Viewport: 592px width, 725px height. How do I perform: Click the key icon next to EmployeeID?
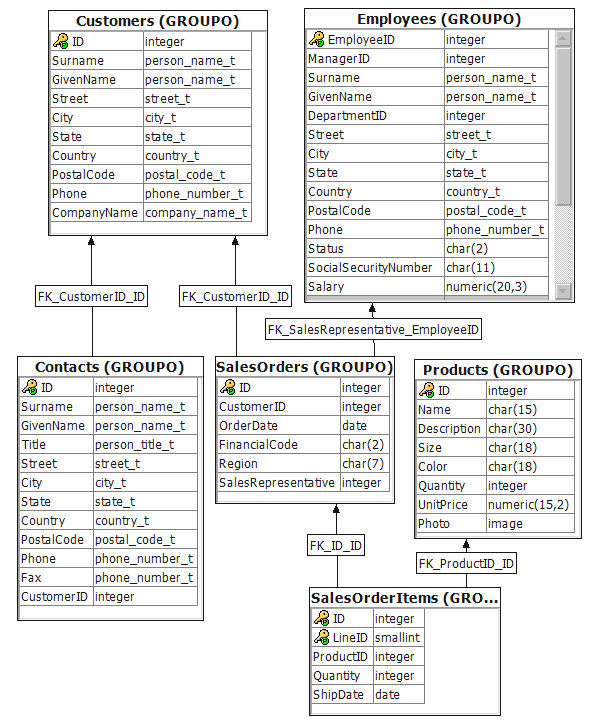tap(317, 39)
